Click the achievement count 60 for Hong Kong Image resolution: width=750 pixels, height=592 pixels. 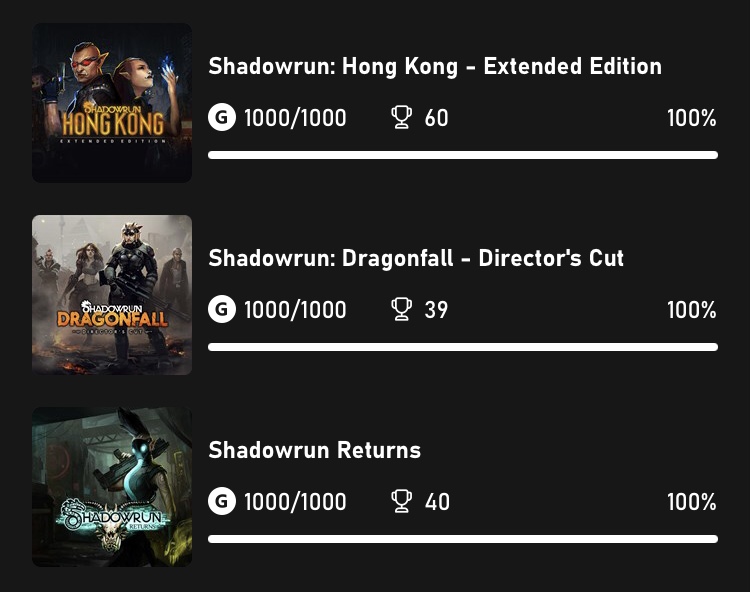point(436,118)
